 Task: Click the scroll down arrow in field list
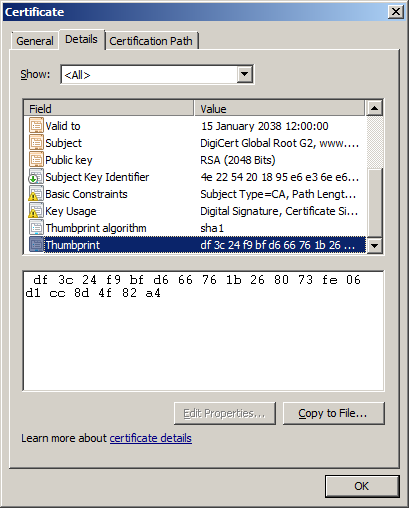coord(375,246)
